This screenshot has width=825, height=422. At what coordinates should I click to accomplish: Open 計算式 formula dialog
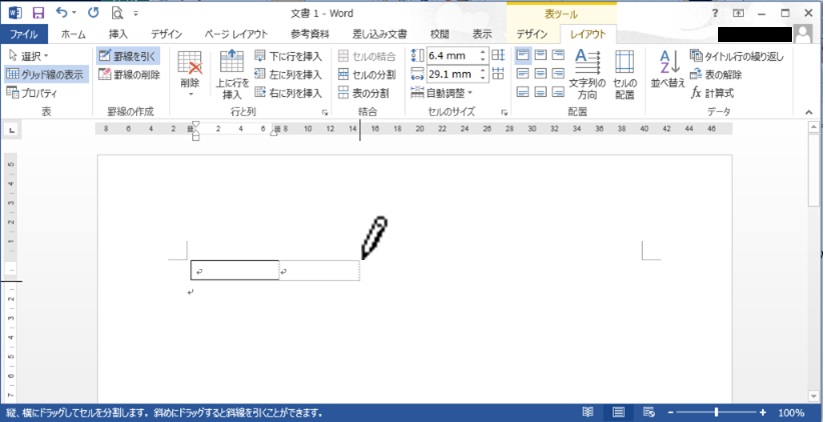(x=712, y=93)
